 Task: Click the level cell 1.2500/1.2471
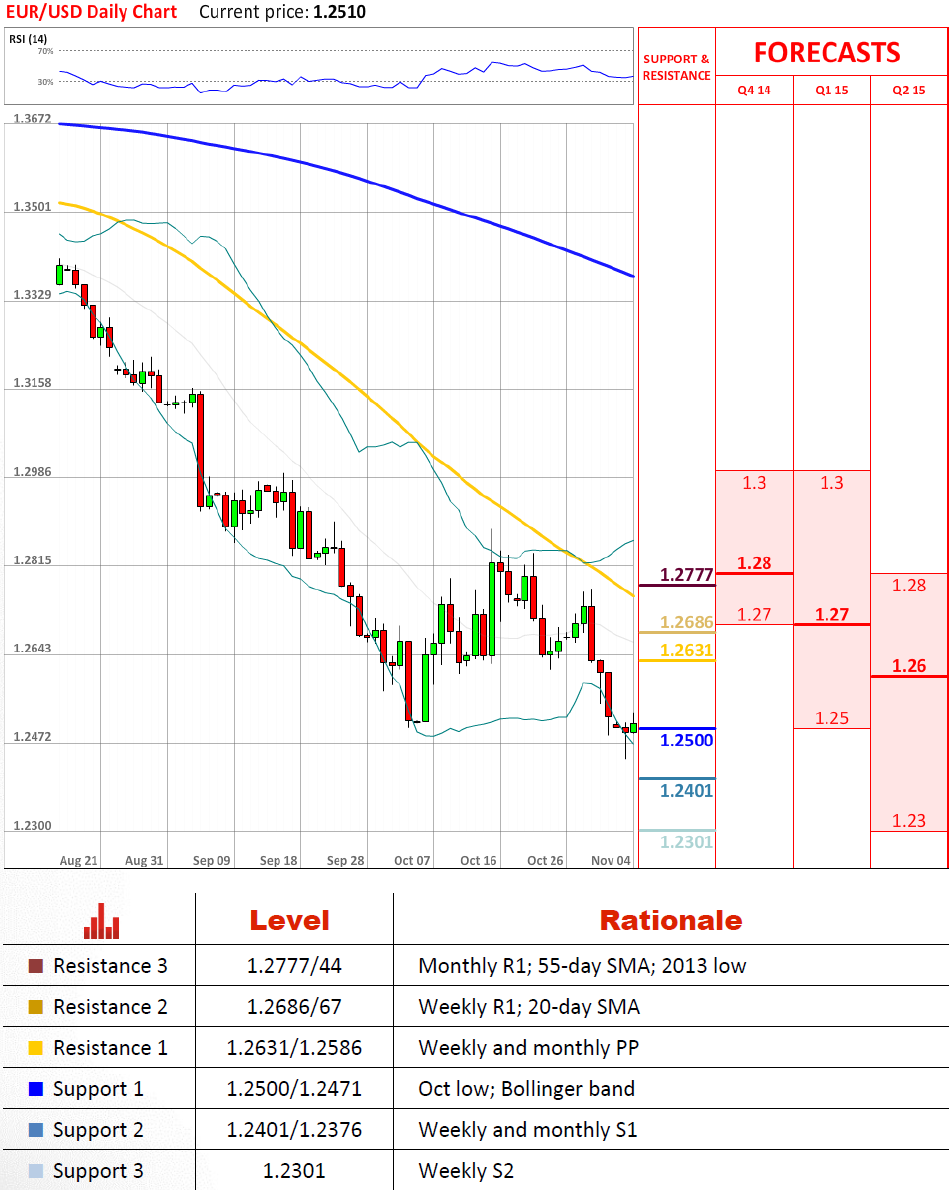tap(294, 1089)
